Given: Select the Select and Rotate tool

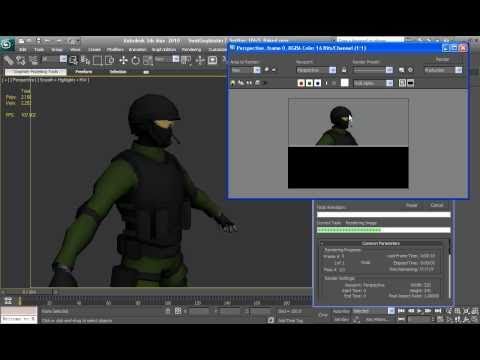Looking at the screenshot, I should [x=136, y=60].
